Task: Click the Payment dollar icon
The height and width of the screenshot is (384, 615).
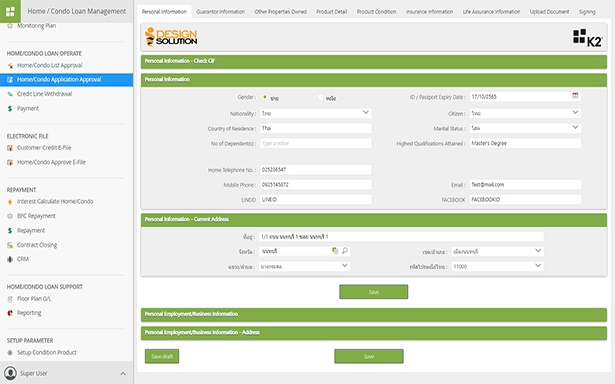Action: click(x=10, y=109)
